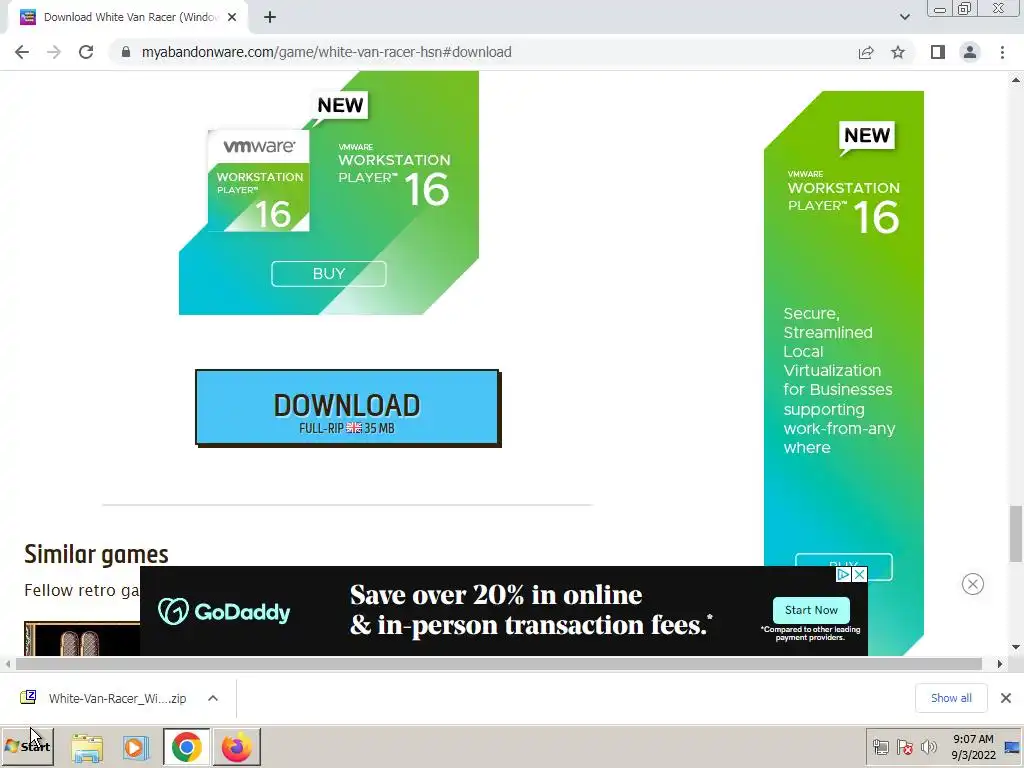The image size is (1024, 768).
Task: Dismiss the bottom banner with the circled X
Action: tap(972, 584)
